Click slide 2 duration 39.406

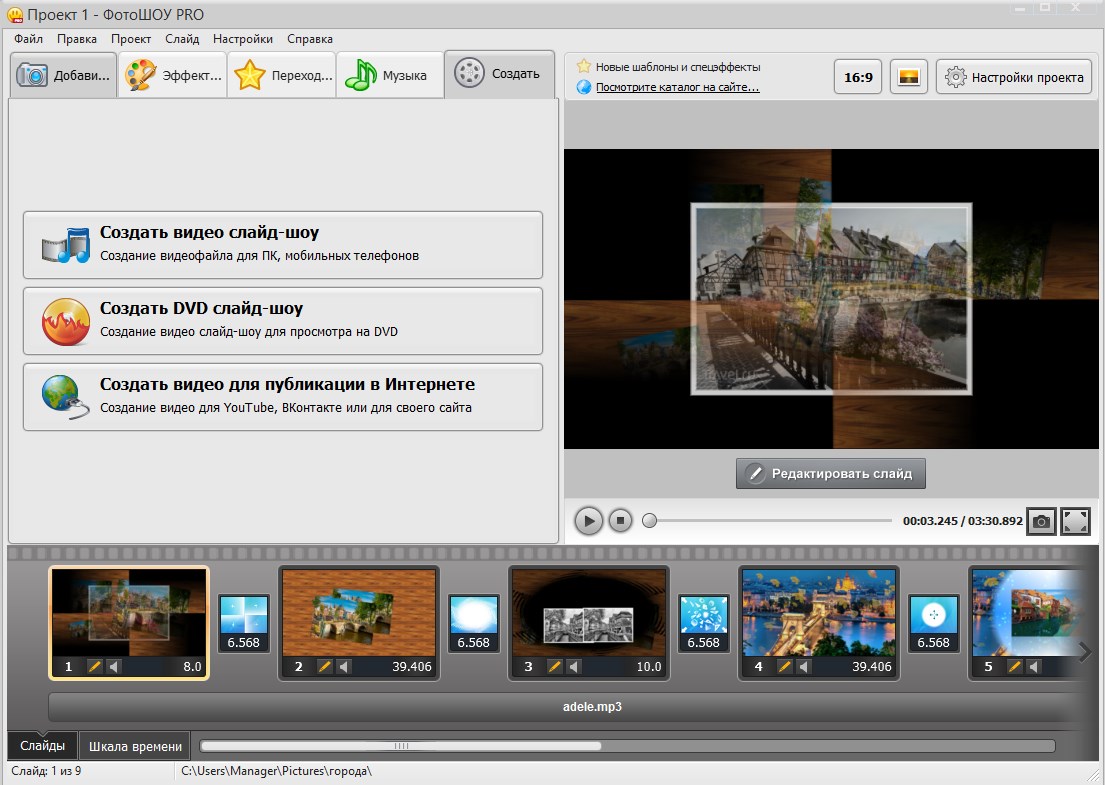[x=412, y=667]
